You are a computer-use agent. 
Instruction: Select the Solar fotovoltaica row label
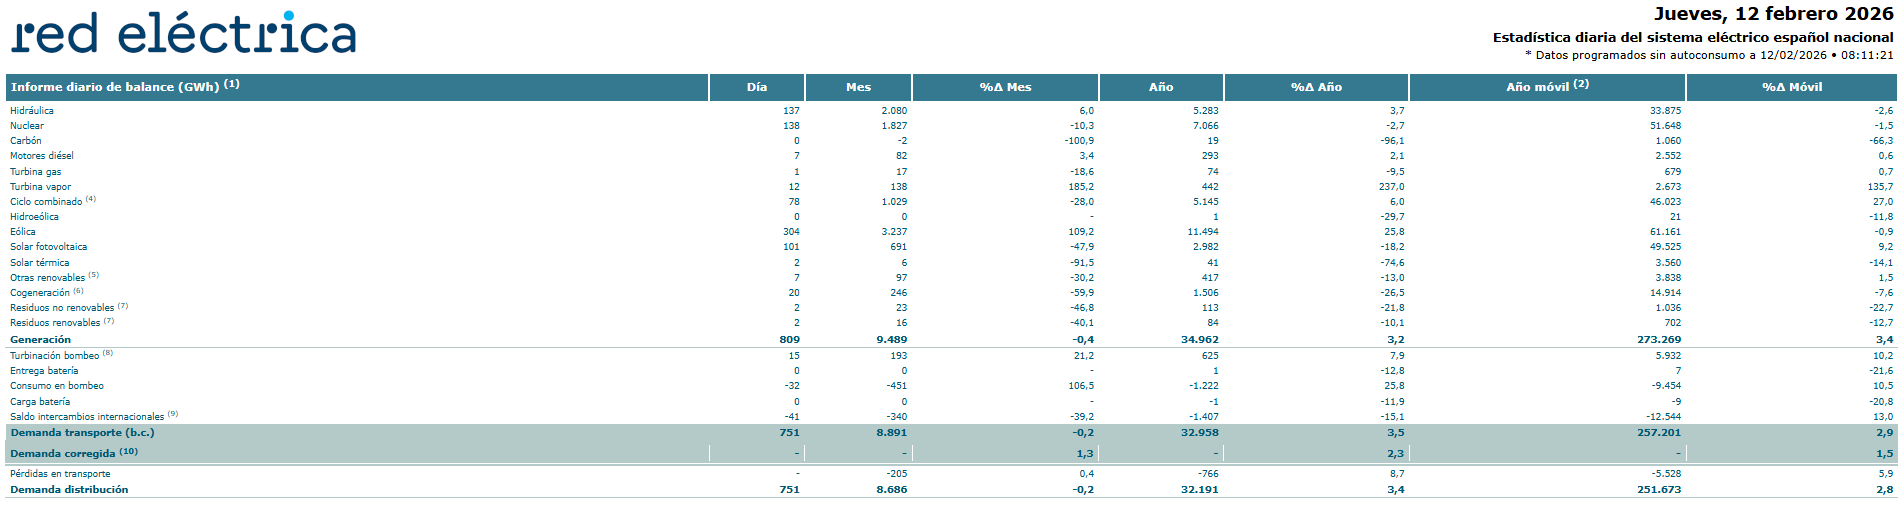[48, 247]
